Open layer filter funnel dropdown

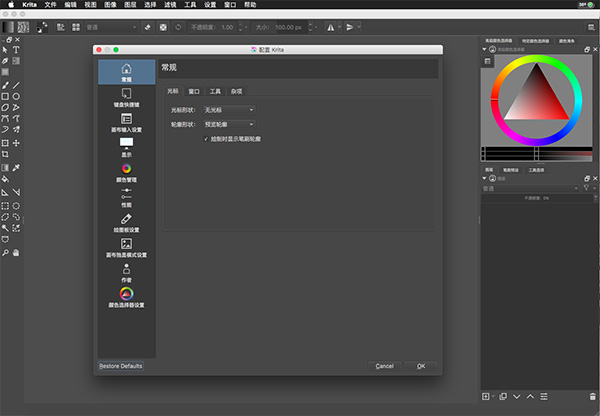pyautogui.click(x=588, y=188)
